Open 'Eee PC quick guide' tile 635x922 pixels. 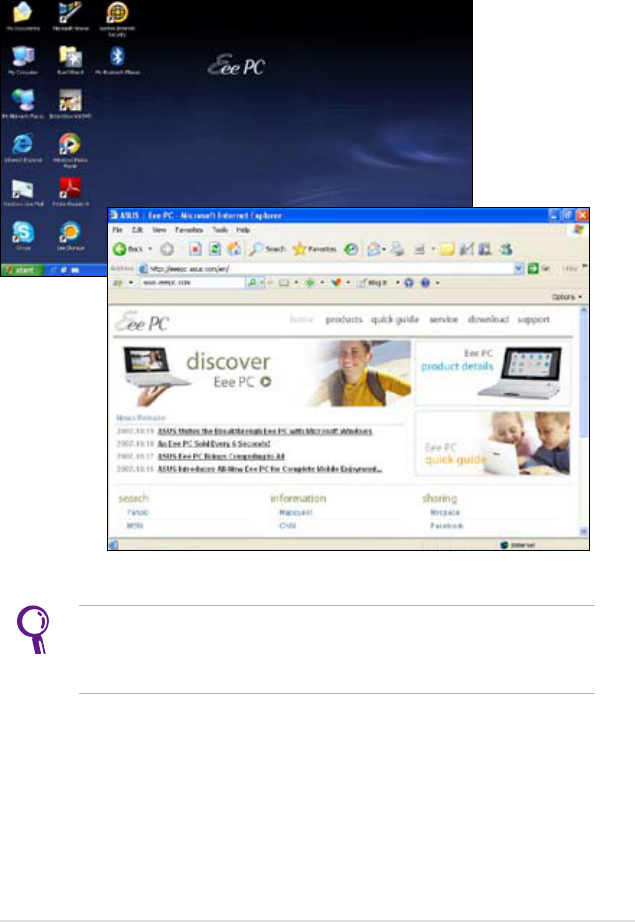point(493,443)
